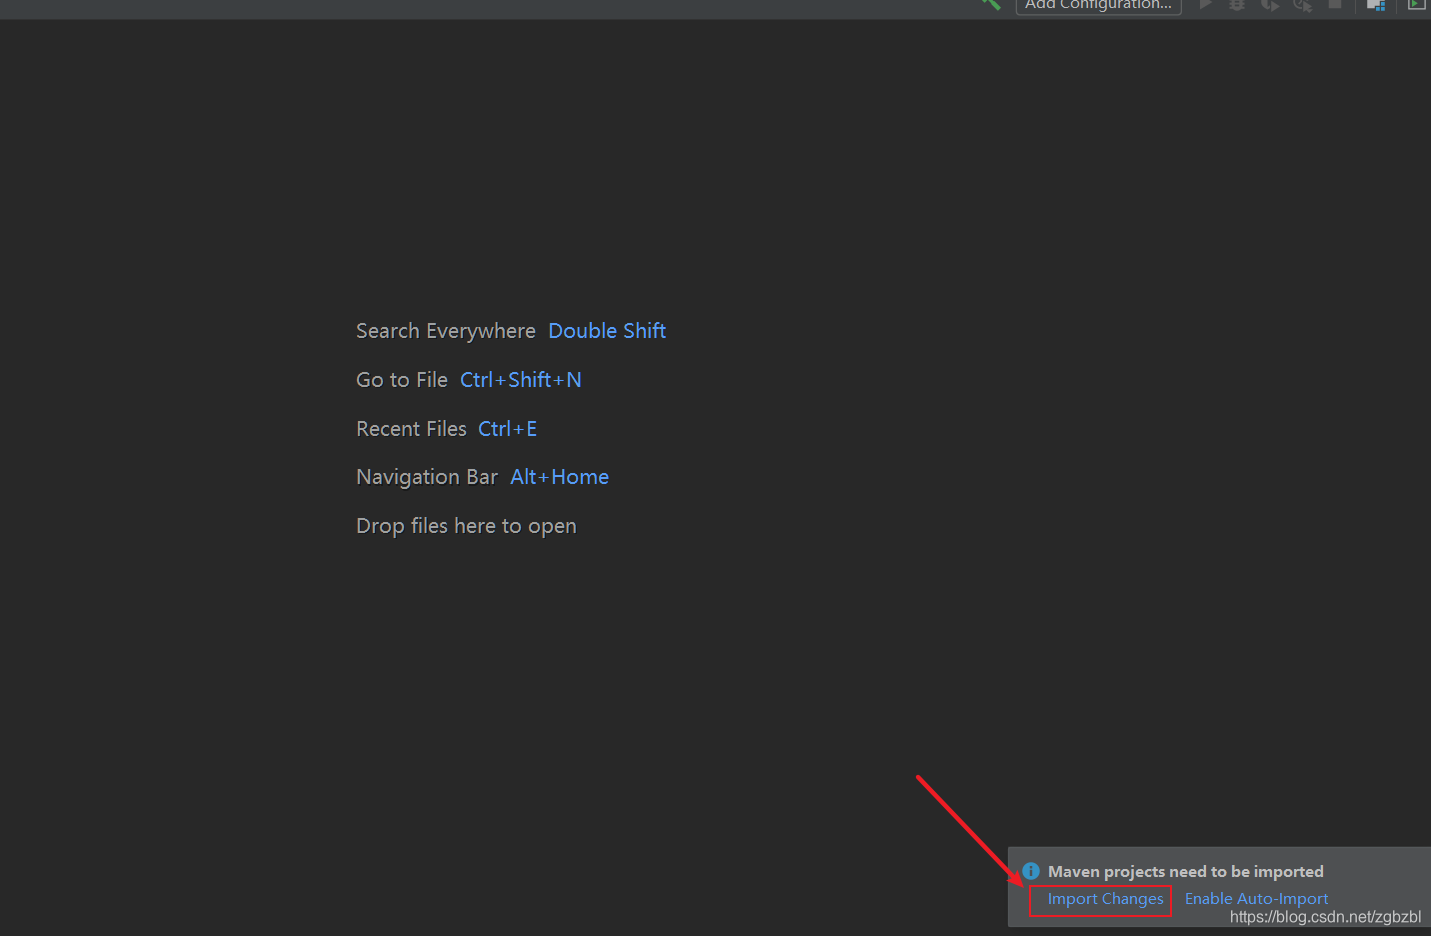Click the Search Everywhere label

(446, 331)
